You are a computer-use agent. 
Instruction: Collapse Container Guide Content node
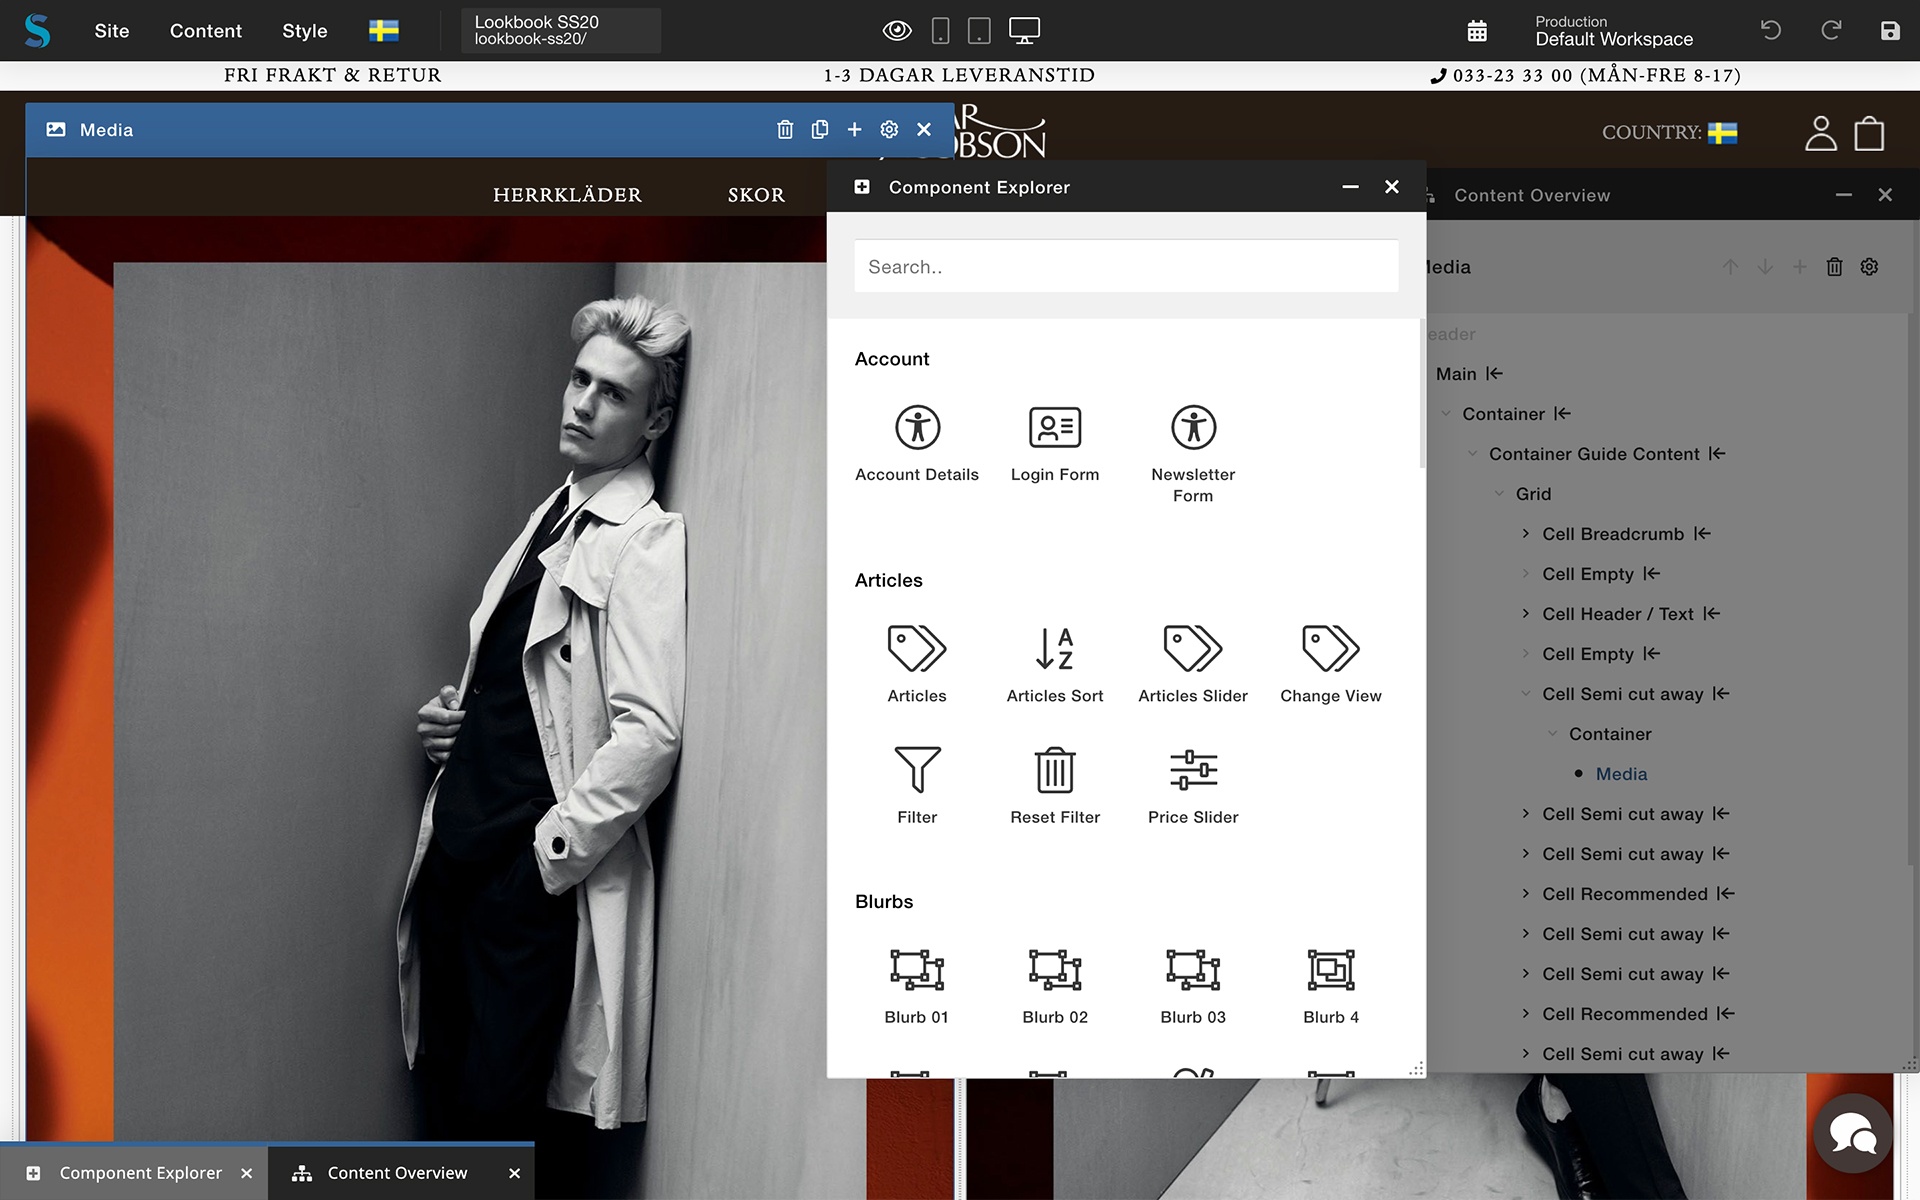(x=1472, y=453)
